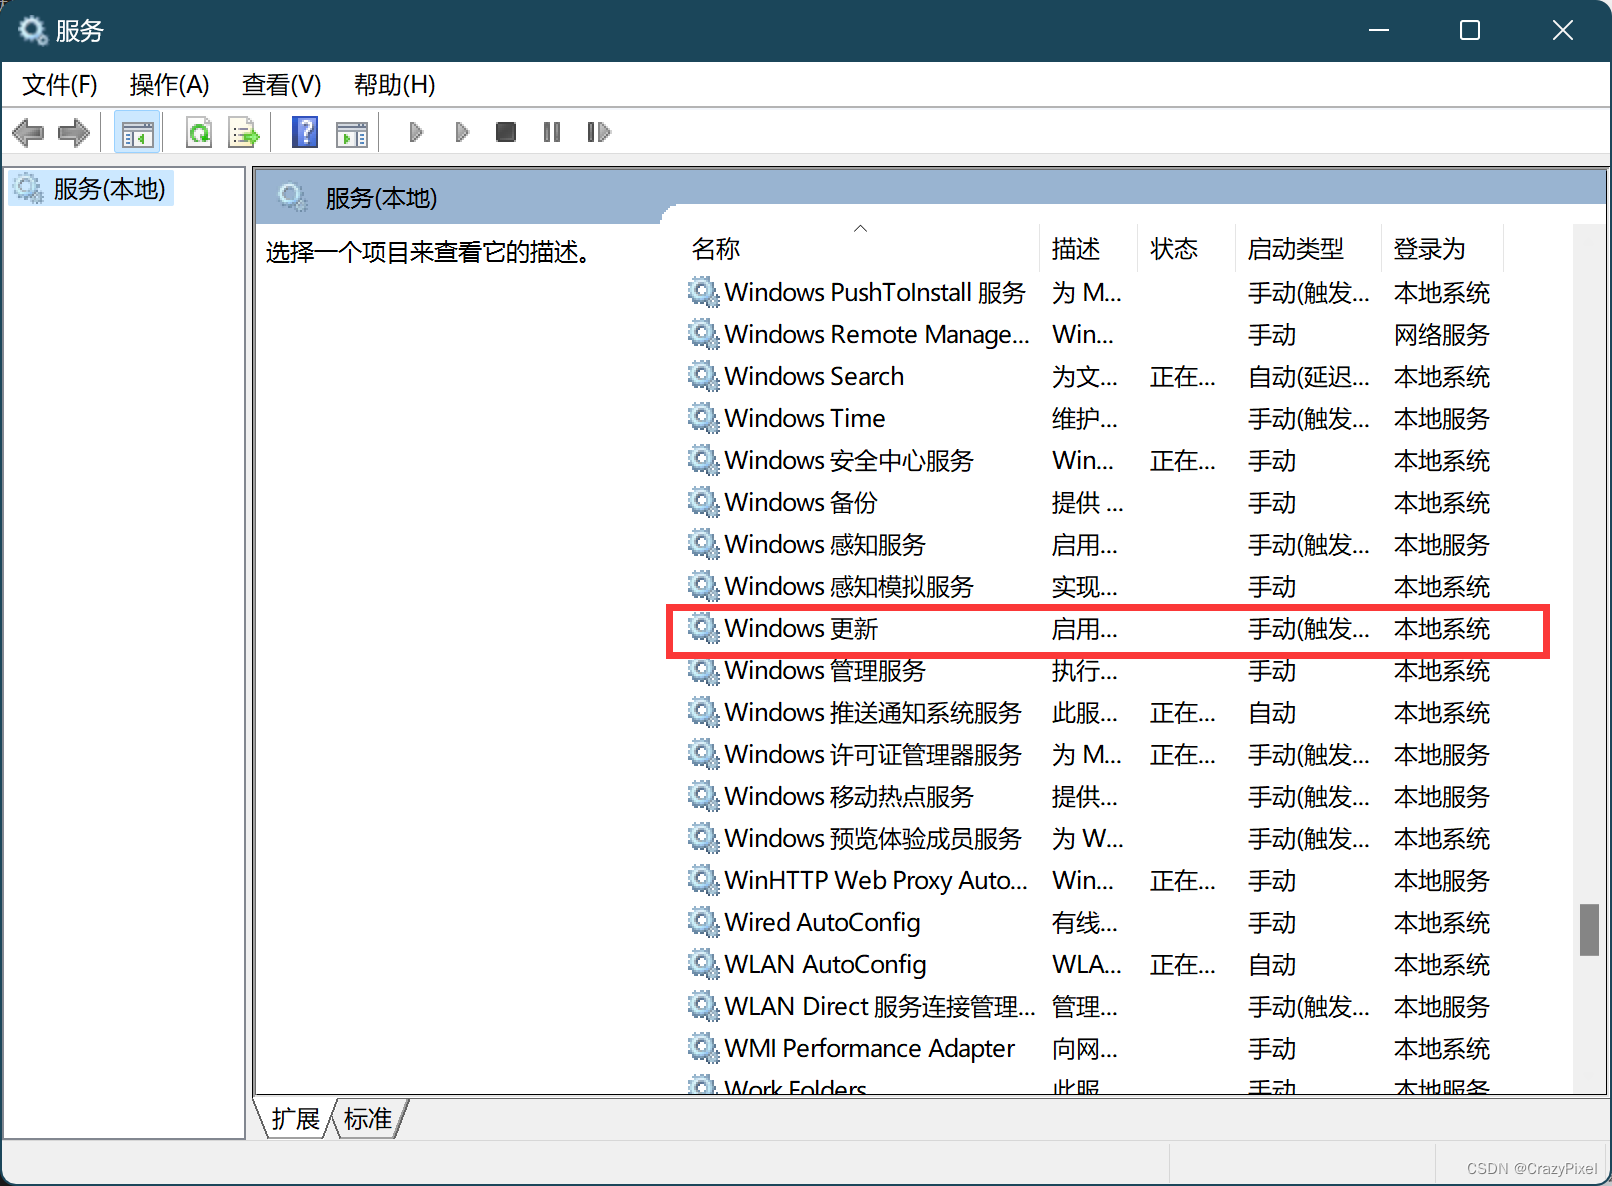The width and height of the screenshot is (1612, 1186).
Task: Click 自动(延迟 startup type of Windows Search
Action: tap(1308, 377)
